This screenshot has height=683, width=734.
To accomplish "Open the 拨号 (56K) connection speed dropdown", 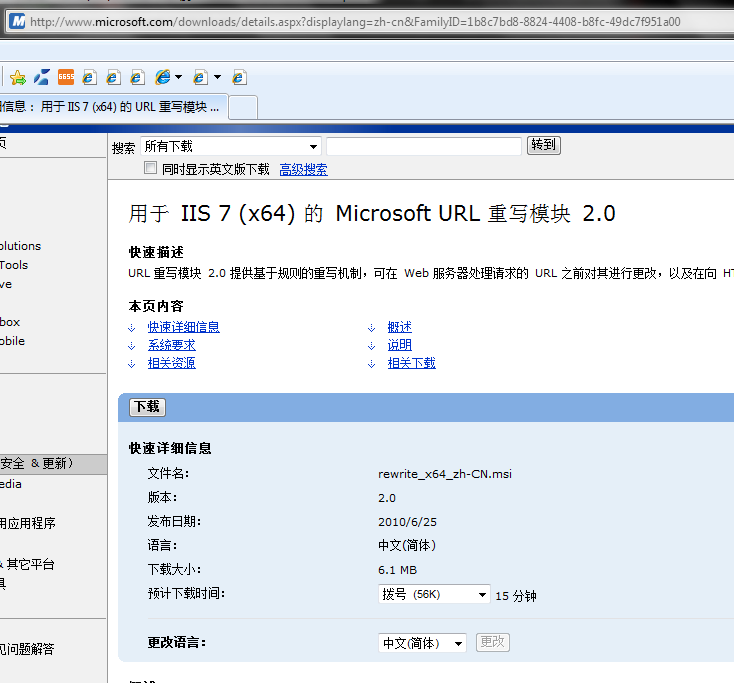I will tap(434, 594).
